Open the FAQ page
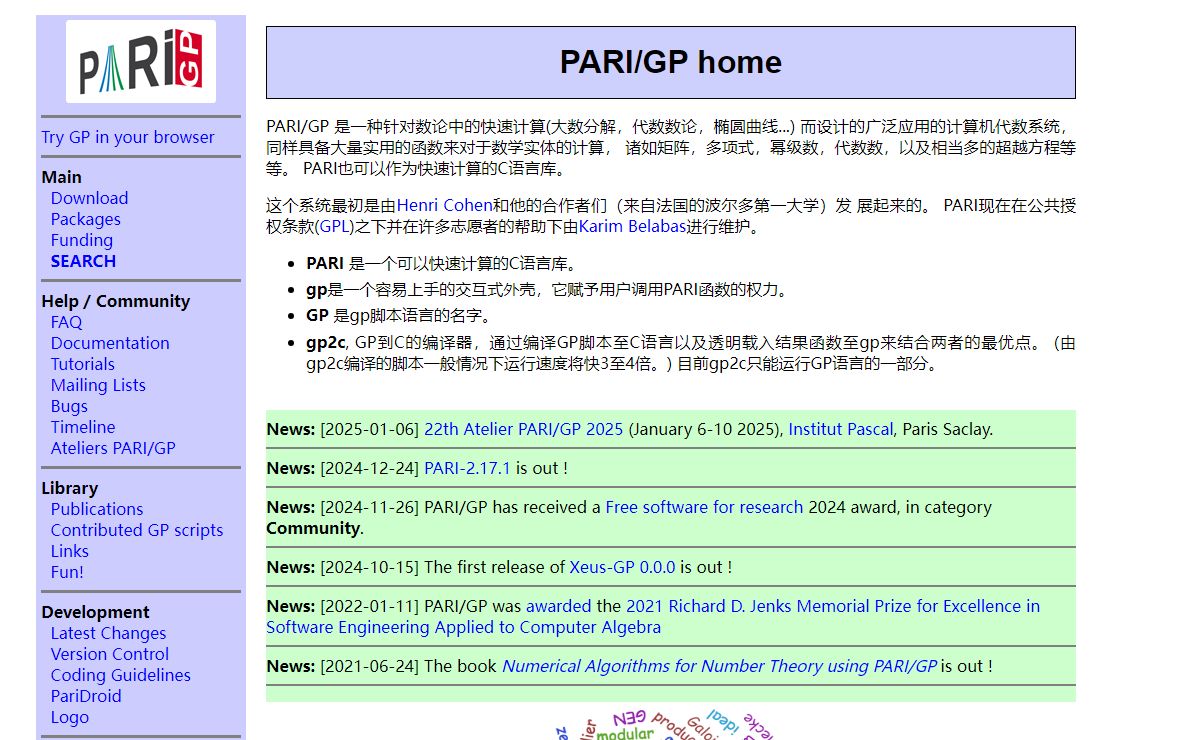The height and width of the screenshot is (740, 1200). tap(66, 322)
